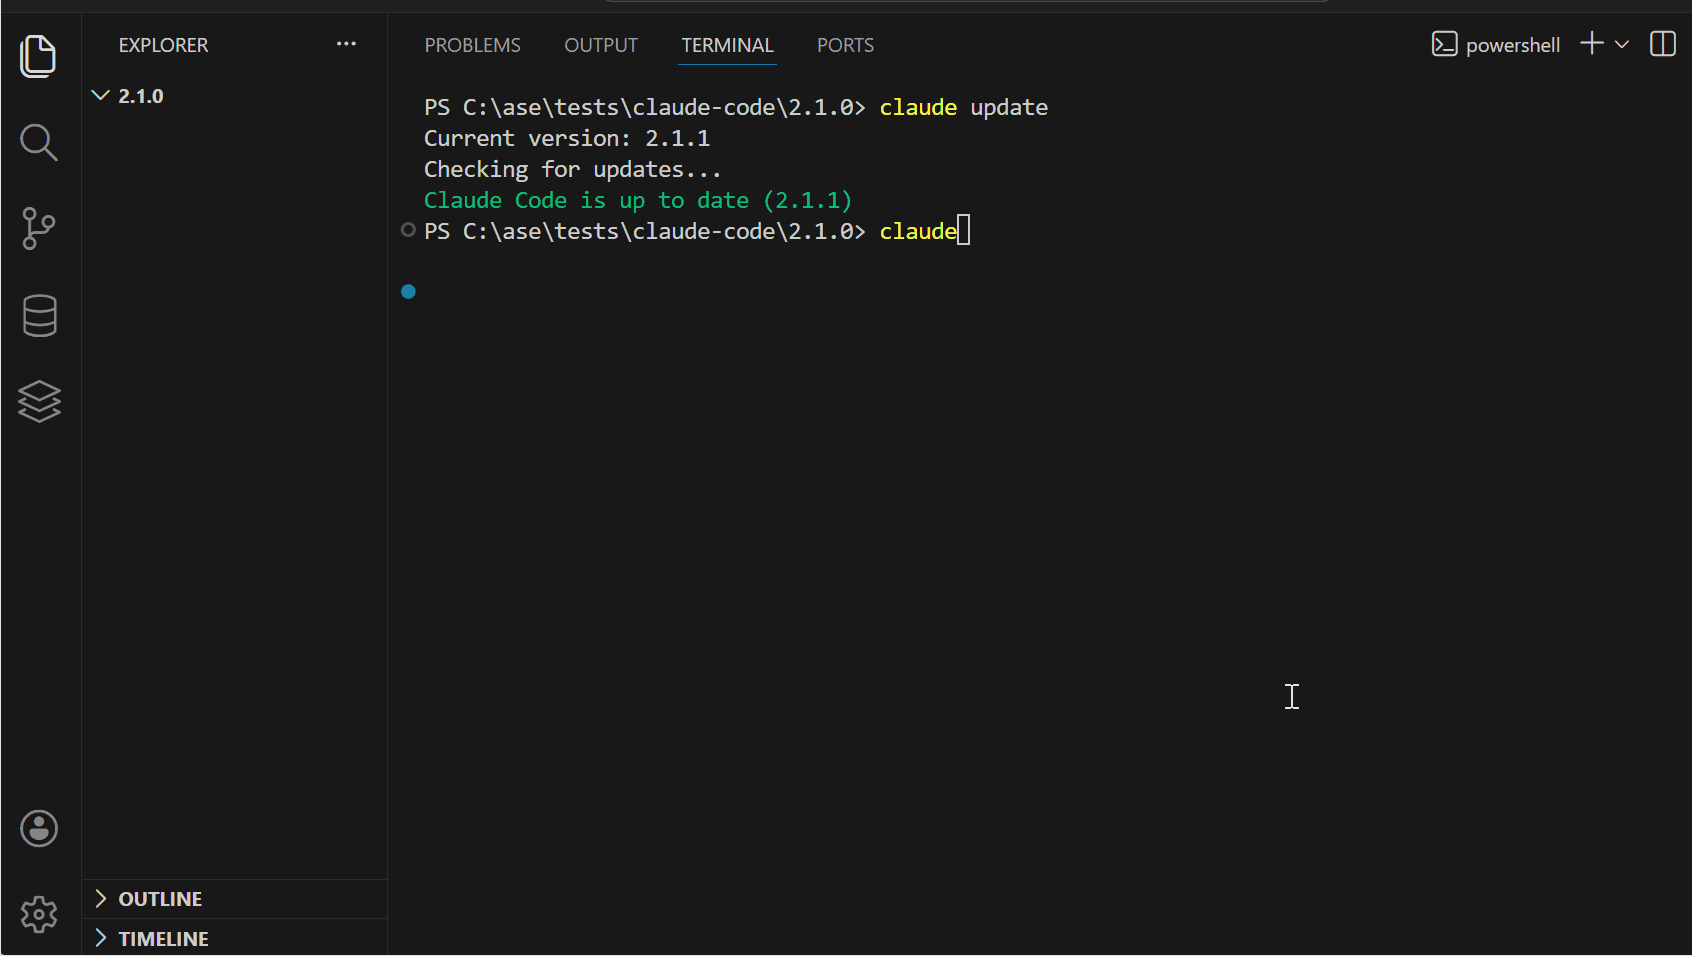Viewport: 1692px width, 956px height.
Task: Expand the TIMELINE section
Action: [x=234, y=938]
